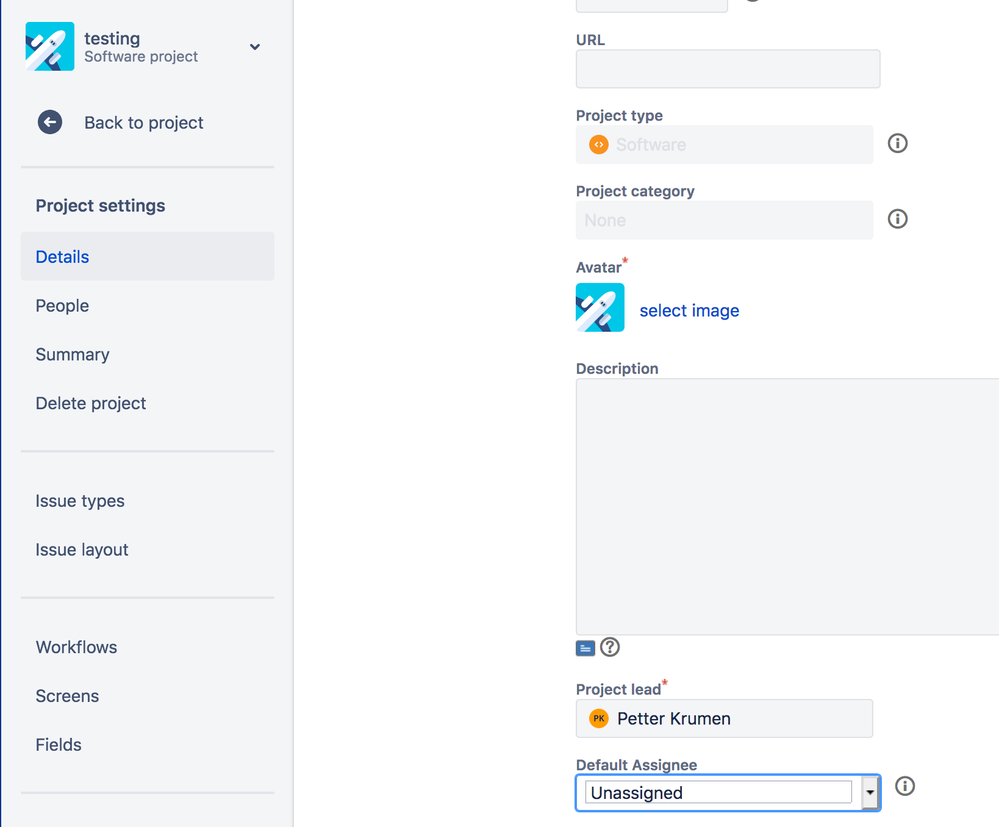This screenshot has width=999, height=827.
Task: Expand the testing project switcher chevron
Action: click(x=255, y=46)
